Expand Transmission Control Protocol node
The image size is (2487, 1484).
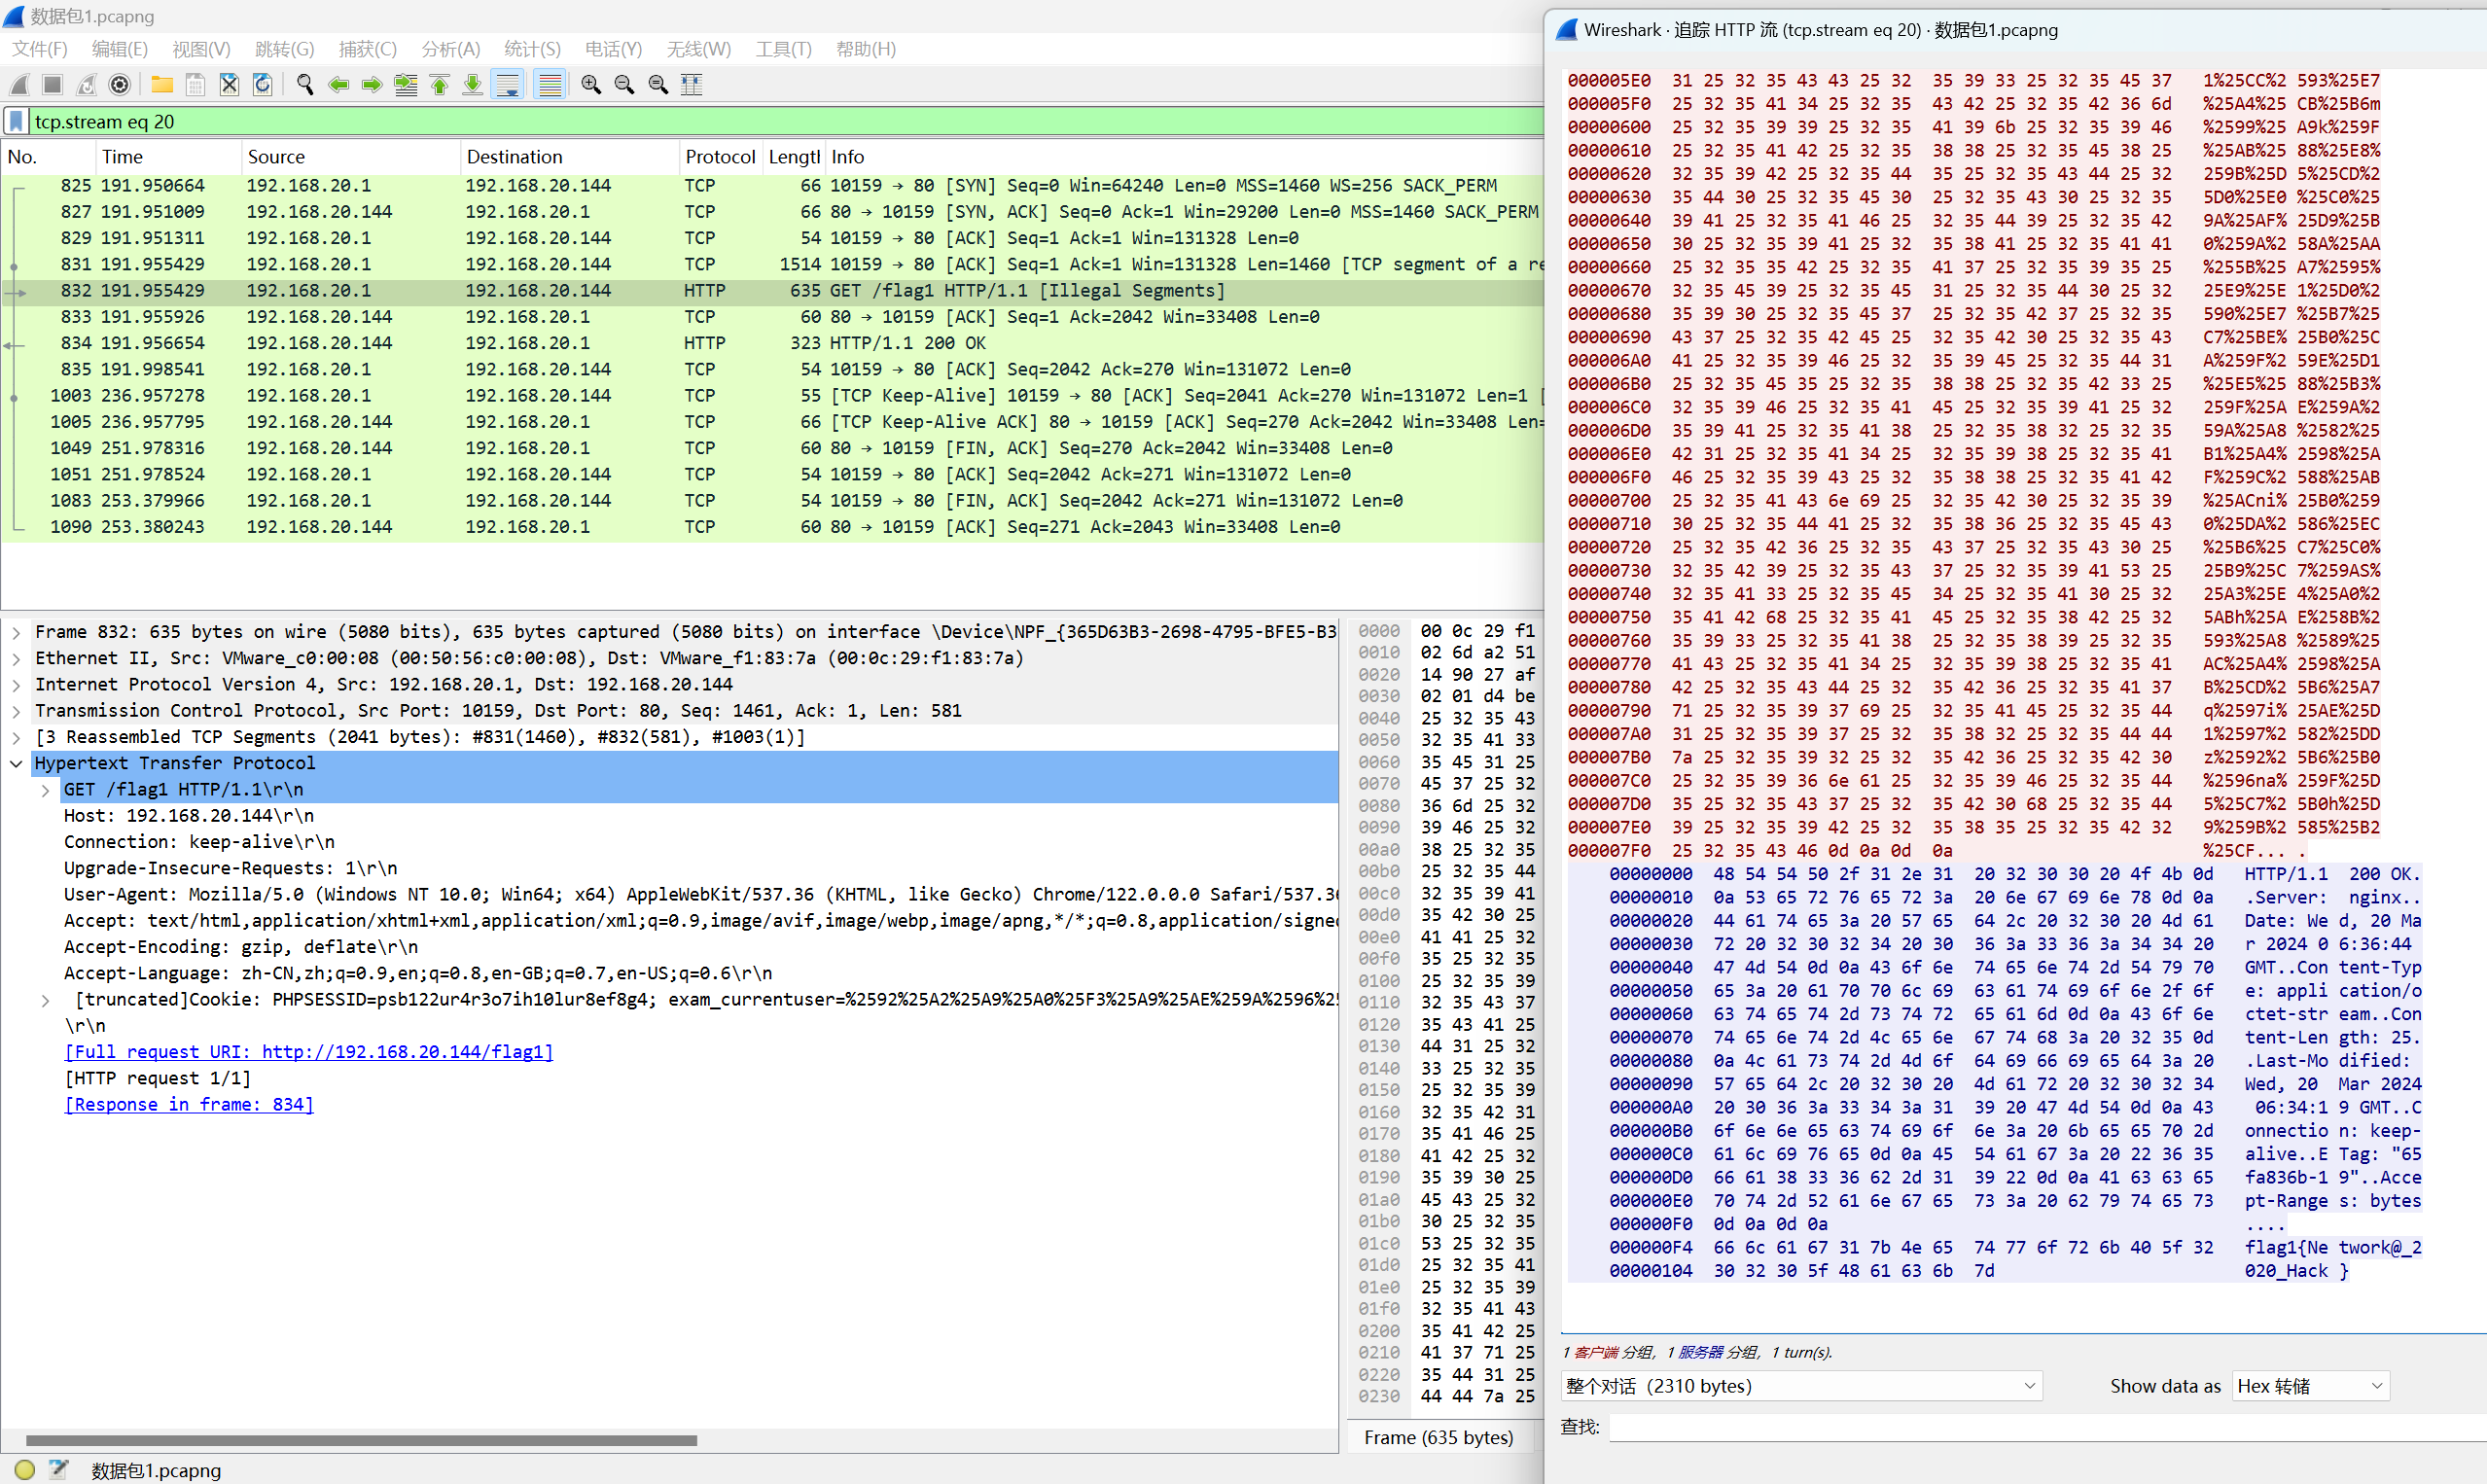click(x=16, y=711)
